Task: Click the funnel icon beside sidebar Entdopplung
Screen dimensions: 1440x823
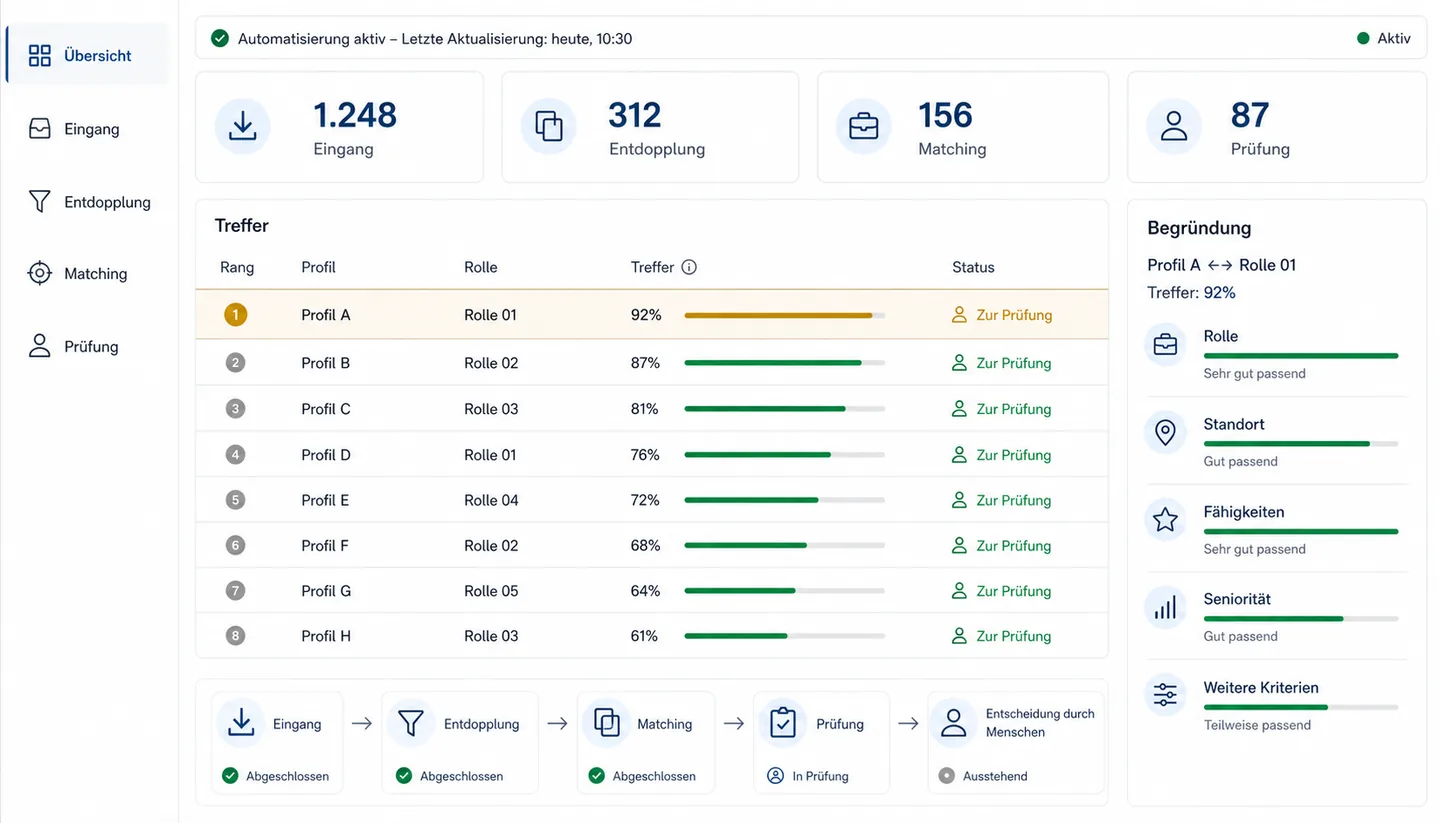Action: (40, 202)
